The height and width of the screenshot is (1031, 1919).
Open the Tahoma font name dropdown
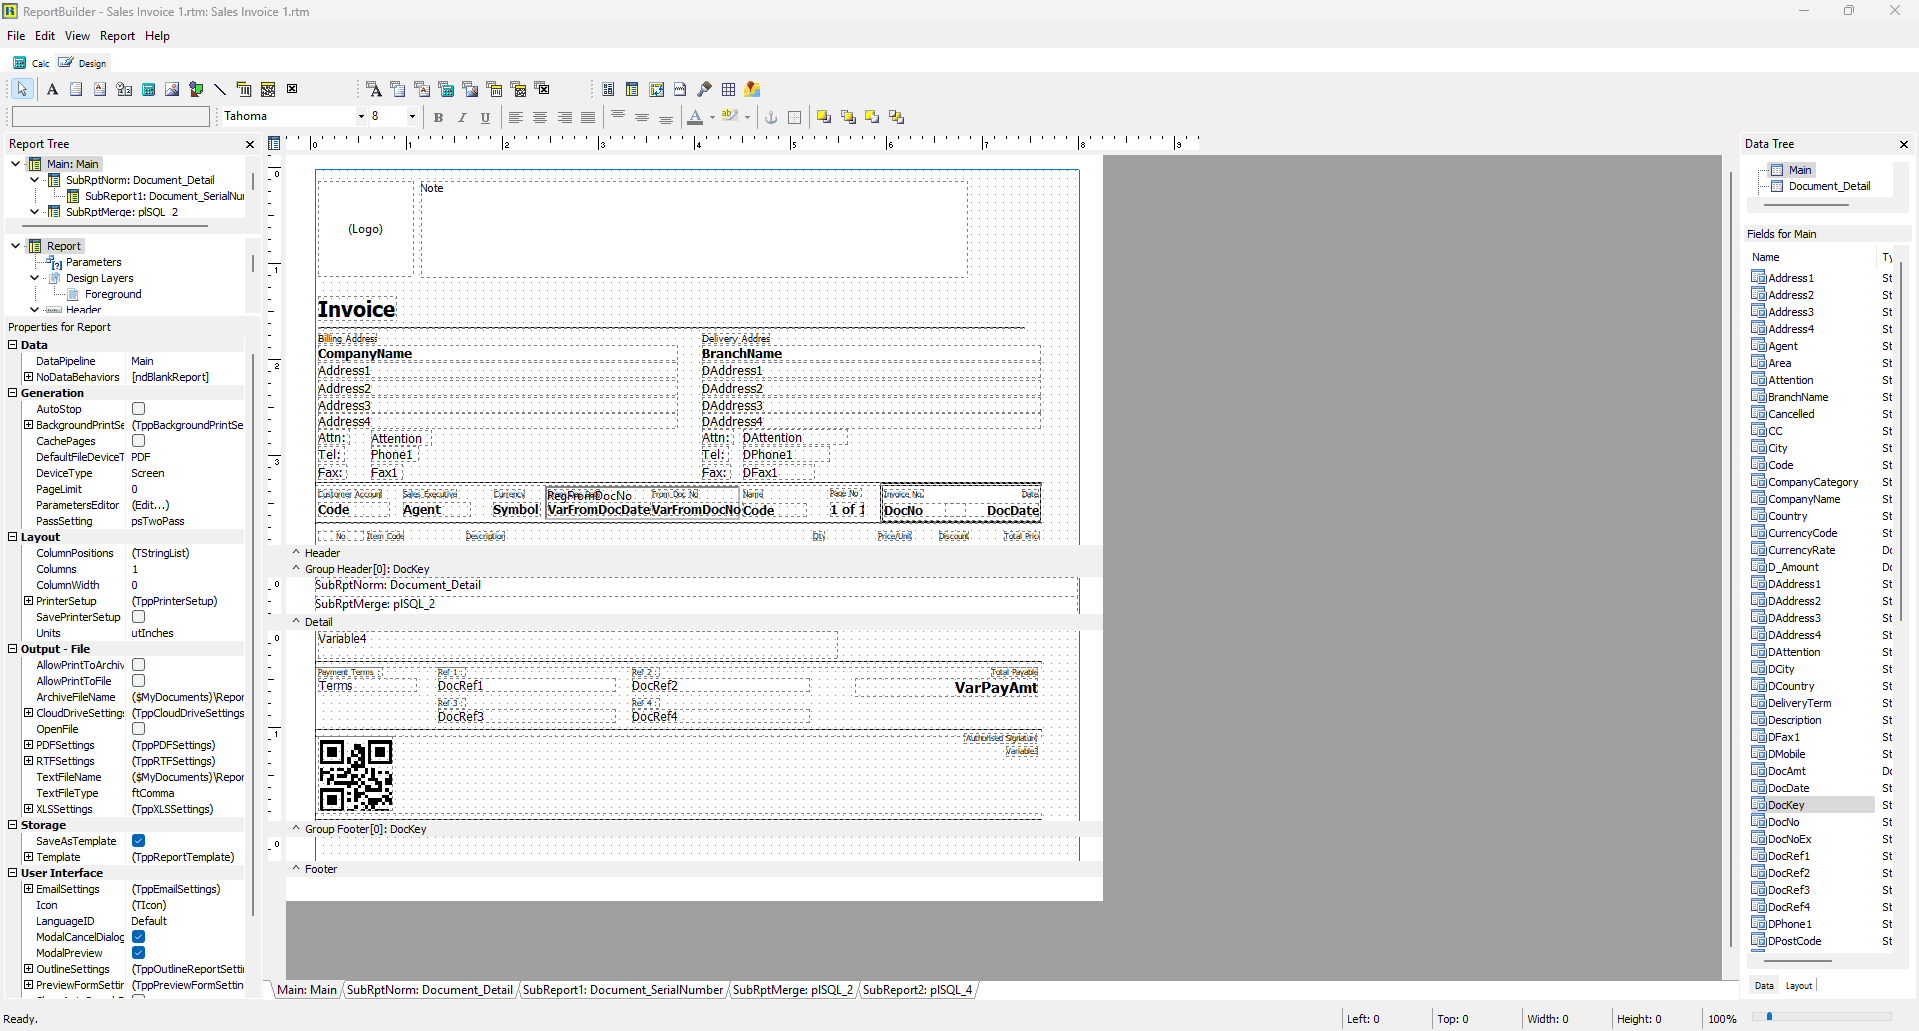pos(361,117)
